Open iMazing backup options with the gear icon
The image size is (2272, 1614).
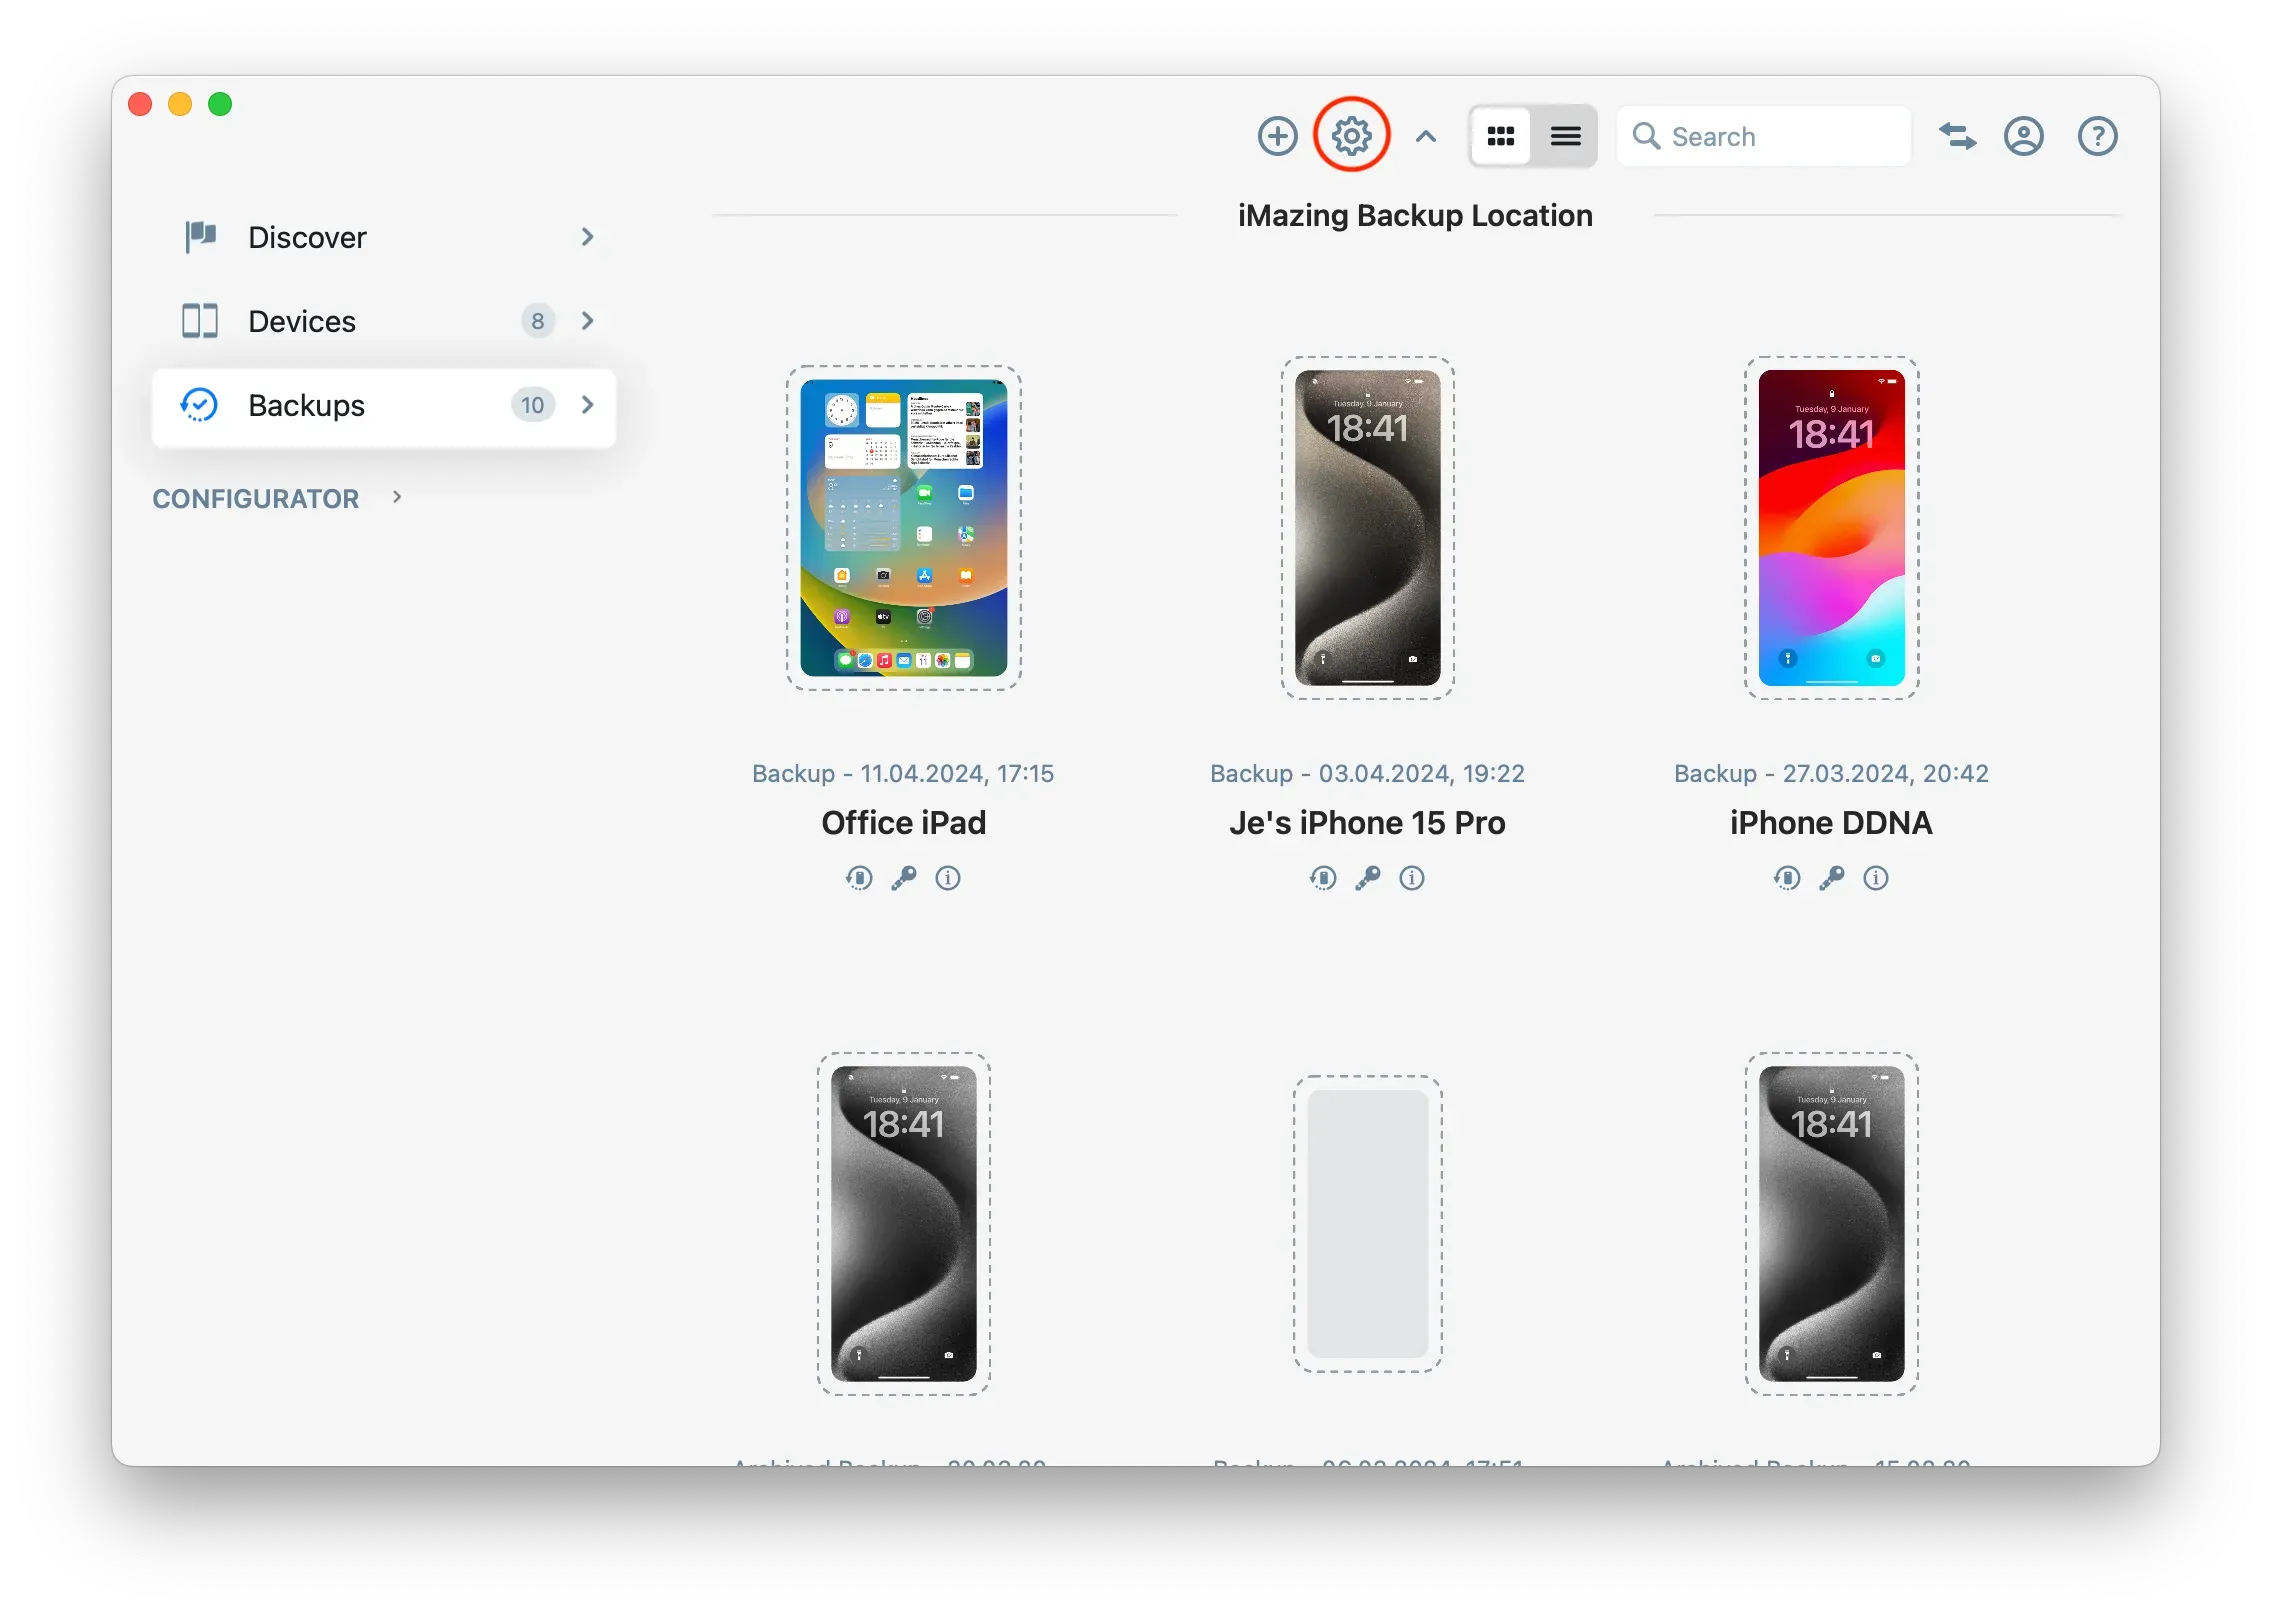coord(1350,136)
